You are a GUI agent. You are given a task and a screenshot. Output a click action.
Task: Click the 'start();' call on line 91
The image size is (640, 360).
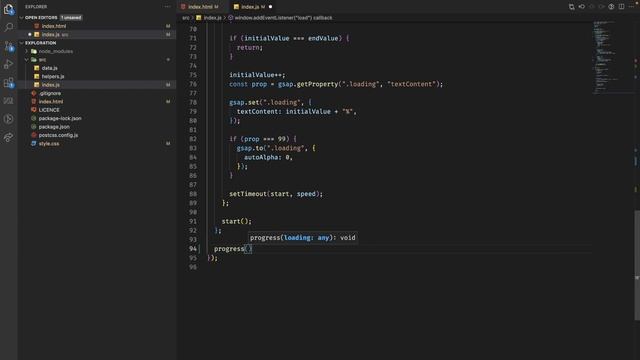click(x=237, y=221)
